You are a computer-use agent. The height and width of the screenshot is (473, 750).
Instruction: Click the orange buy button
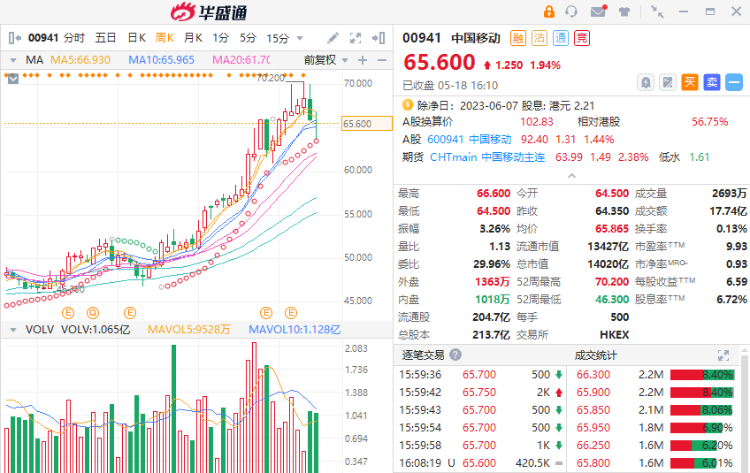coord(690,82)
